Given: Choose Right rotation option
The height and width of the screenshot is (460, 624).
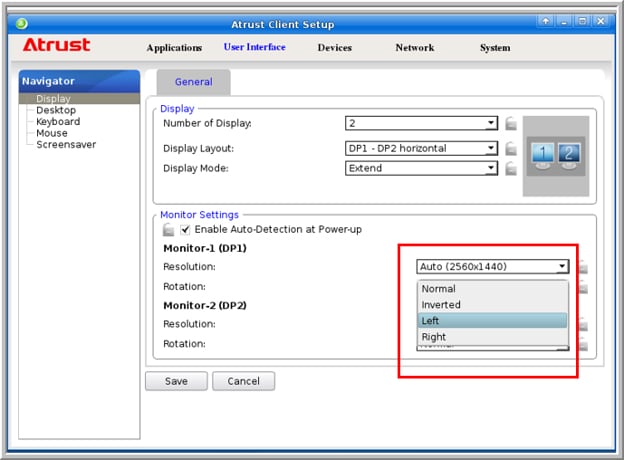Looking at the screenshot, I should [493, 337].
